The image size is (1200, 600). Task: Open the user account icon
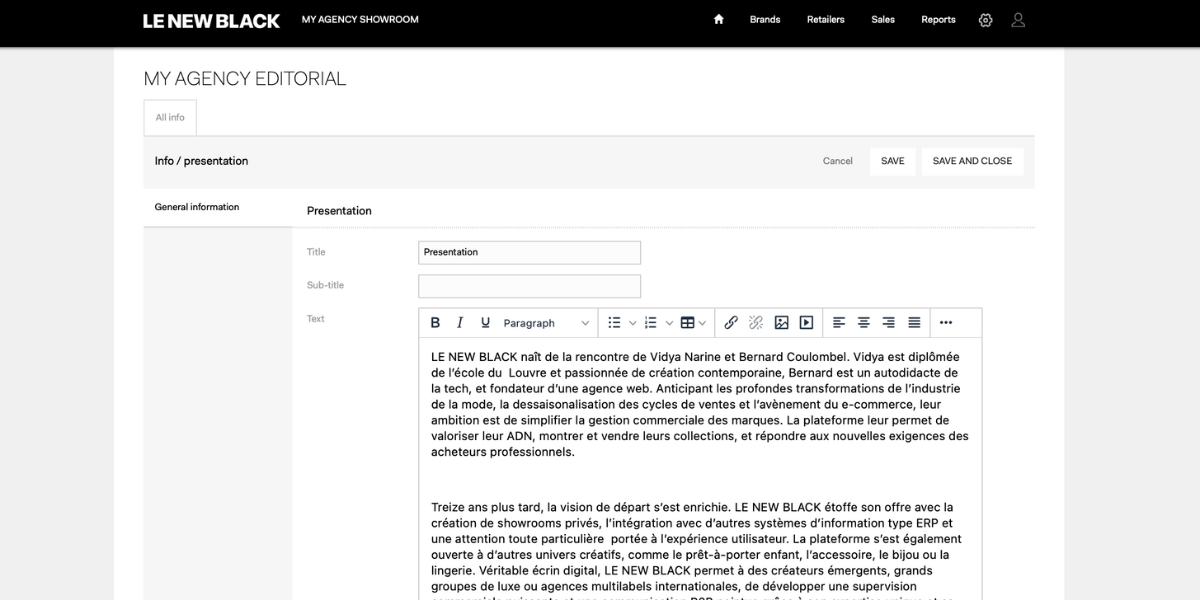1018,20
